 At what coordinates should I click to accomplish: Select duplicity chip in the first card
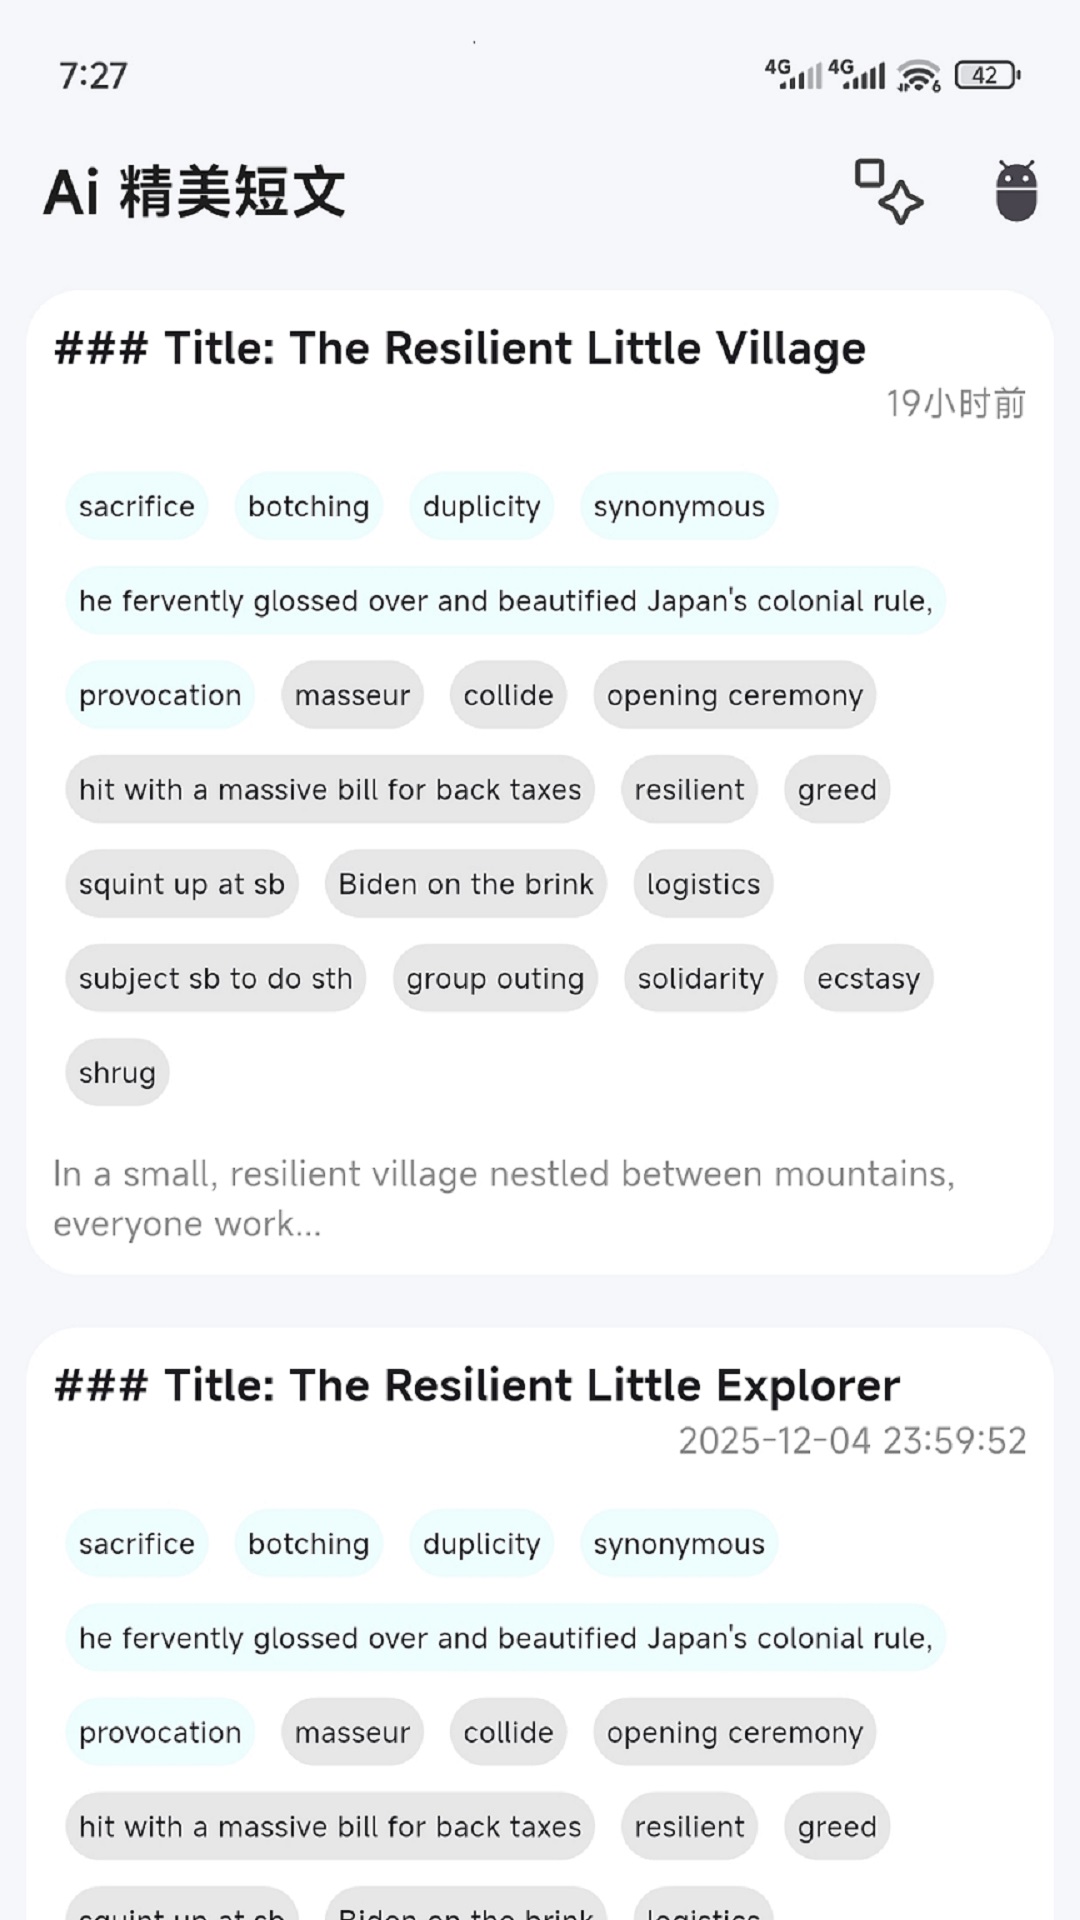481,507
